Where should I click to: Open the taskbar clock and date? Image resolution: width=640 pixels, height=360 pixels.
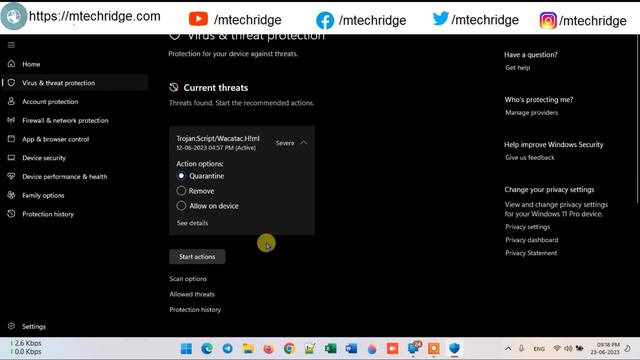click(x=605, y=349)
